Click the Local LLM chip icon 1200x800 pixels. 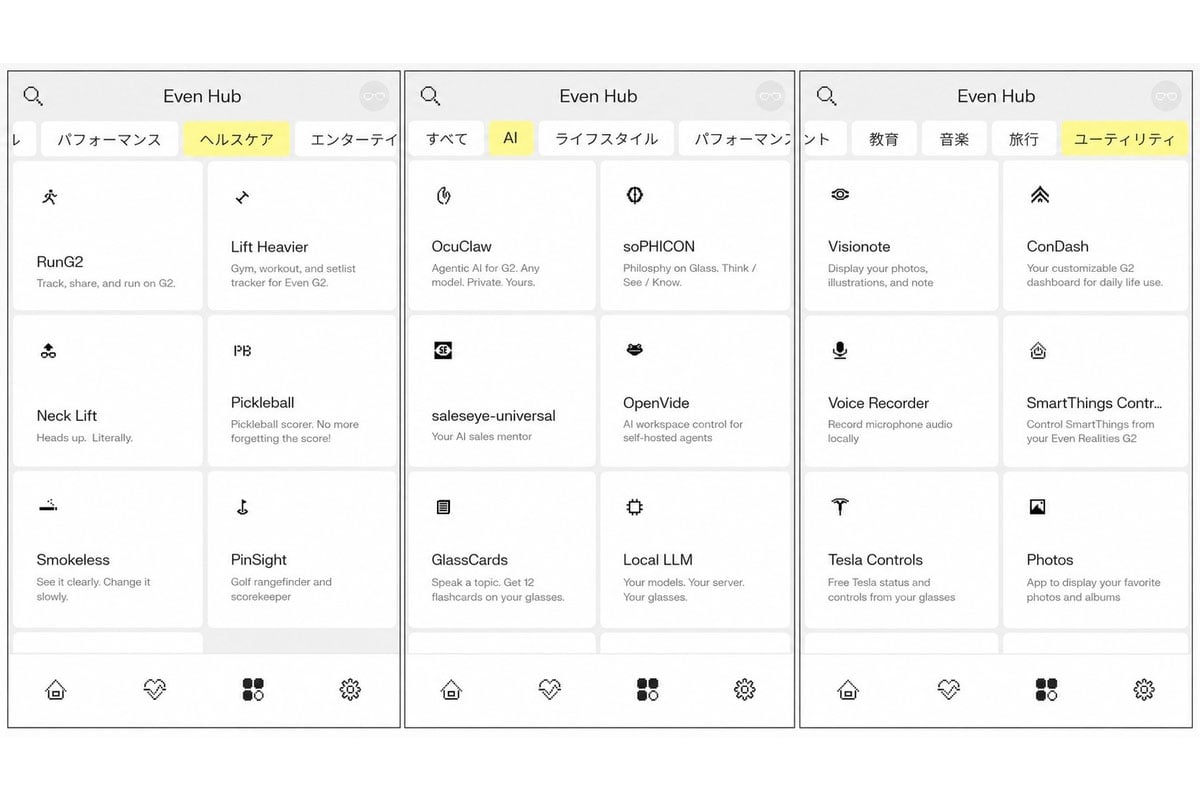click(634, 507)
